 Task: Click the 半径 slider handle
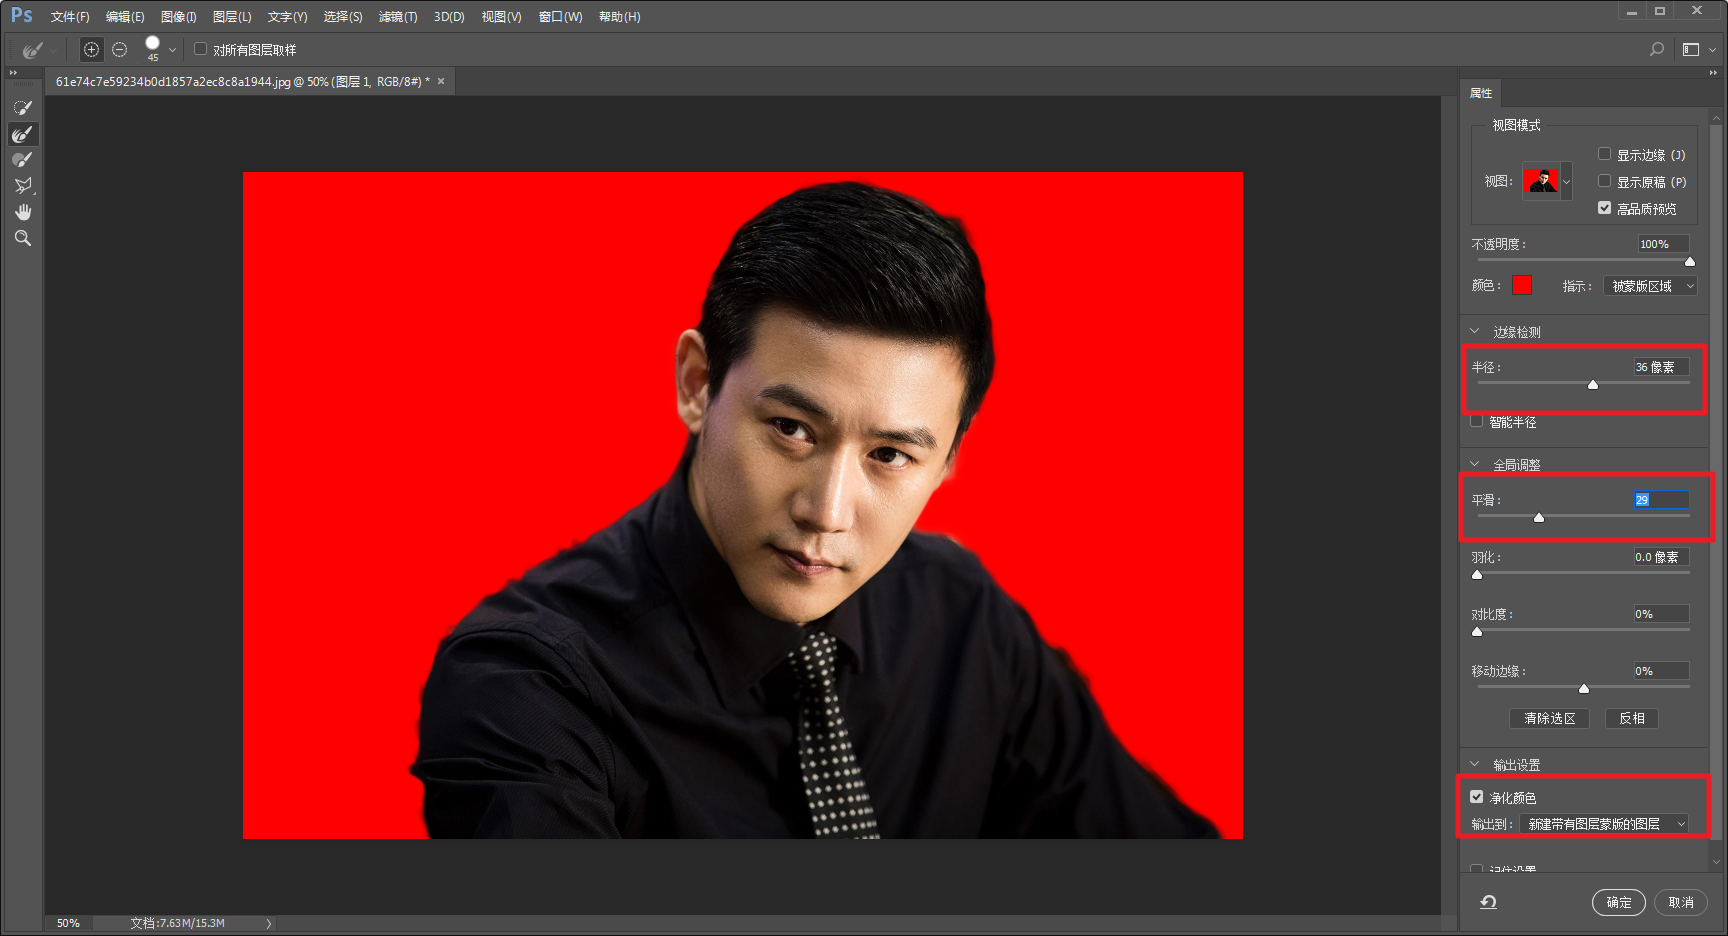tap(1593, 385)
